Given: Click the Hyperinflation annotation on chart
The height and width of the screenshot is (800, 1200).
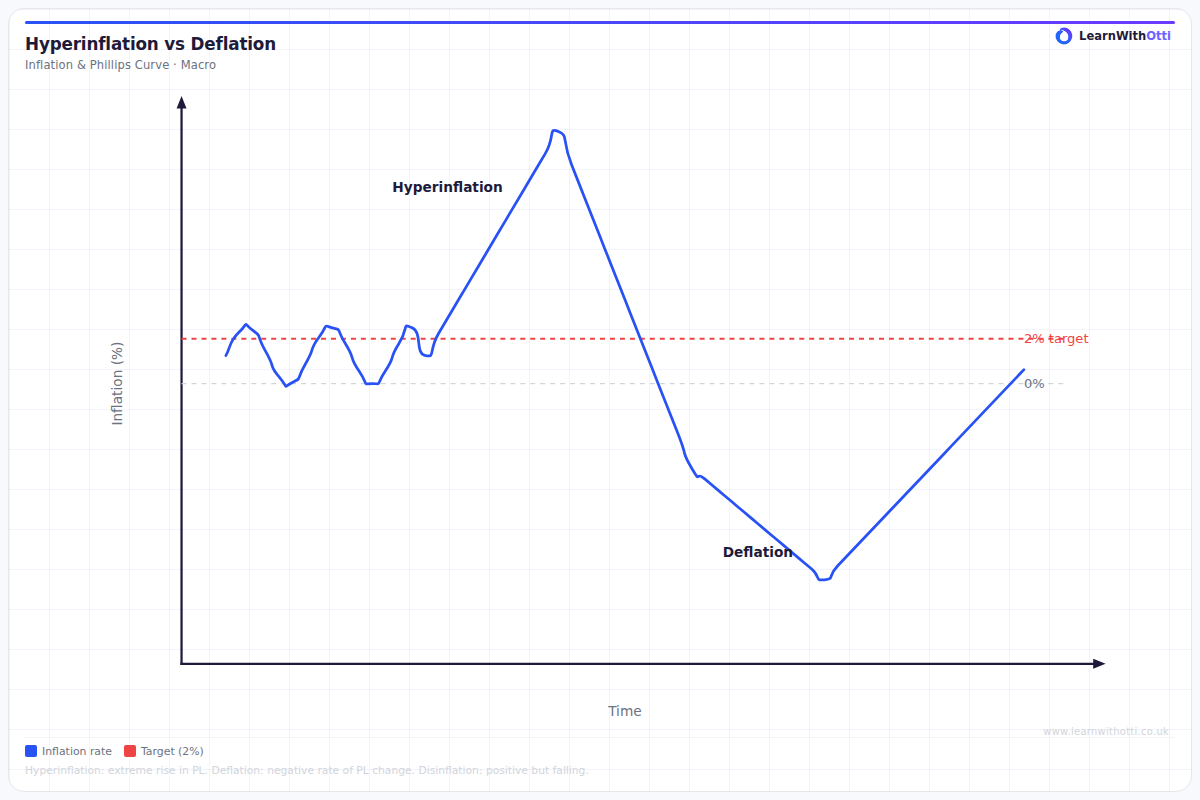Looking at the screenshot, I should coord(447,187).
